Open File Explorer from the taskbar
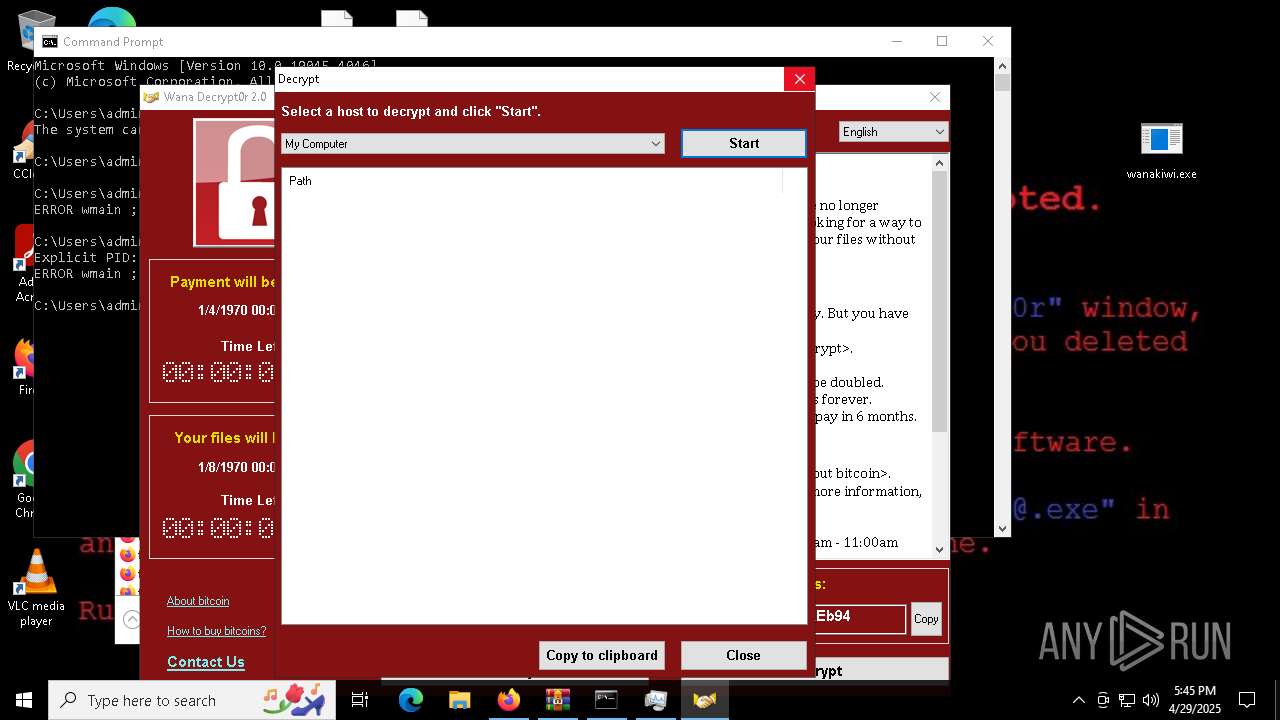The image size is (1280, 720). (x=459, y=700)
